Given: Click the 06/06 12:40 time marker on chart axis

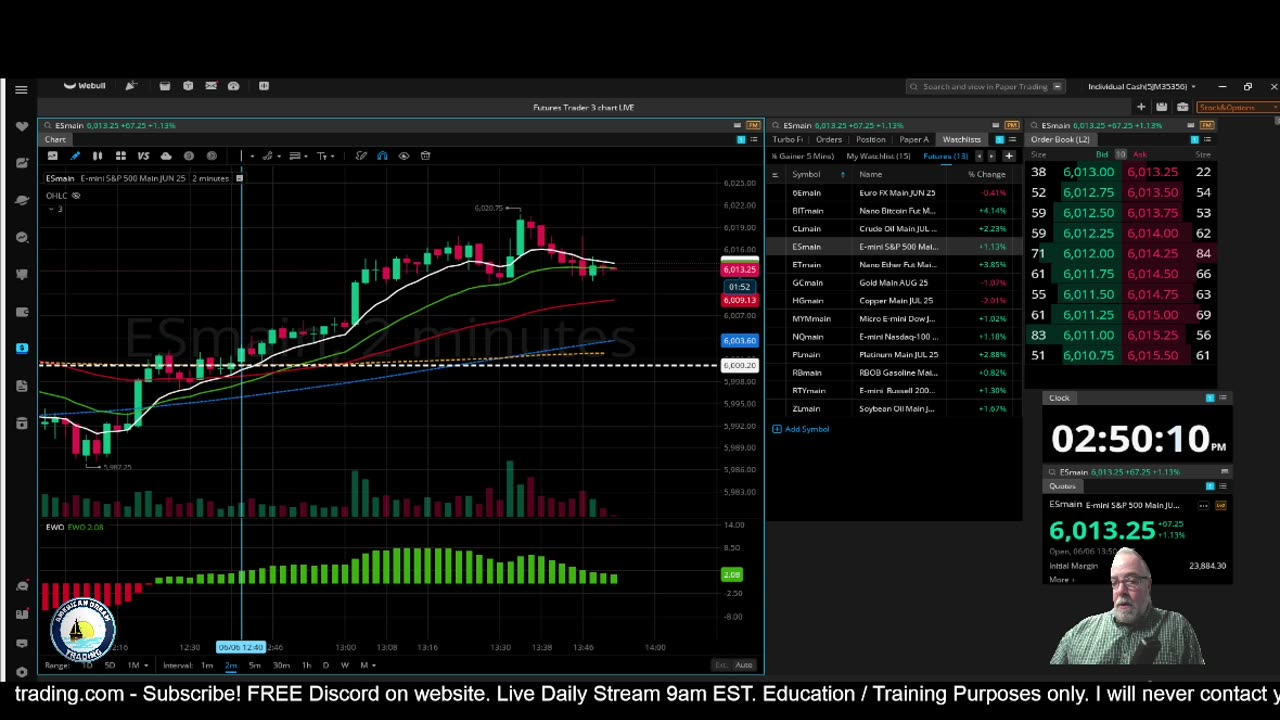Looking at the screenshot, I should [x=241, y=648].
